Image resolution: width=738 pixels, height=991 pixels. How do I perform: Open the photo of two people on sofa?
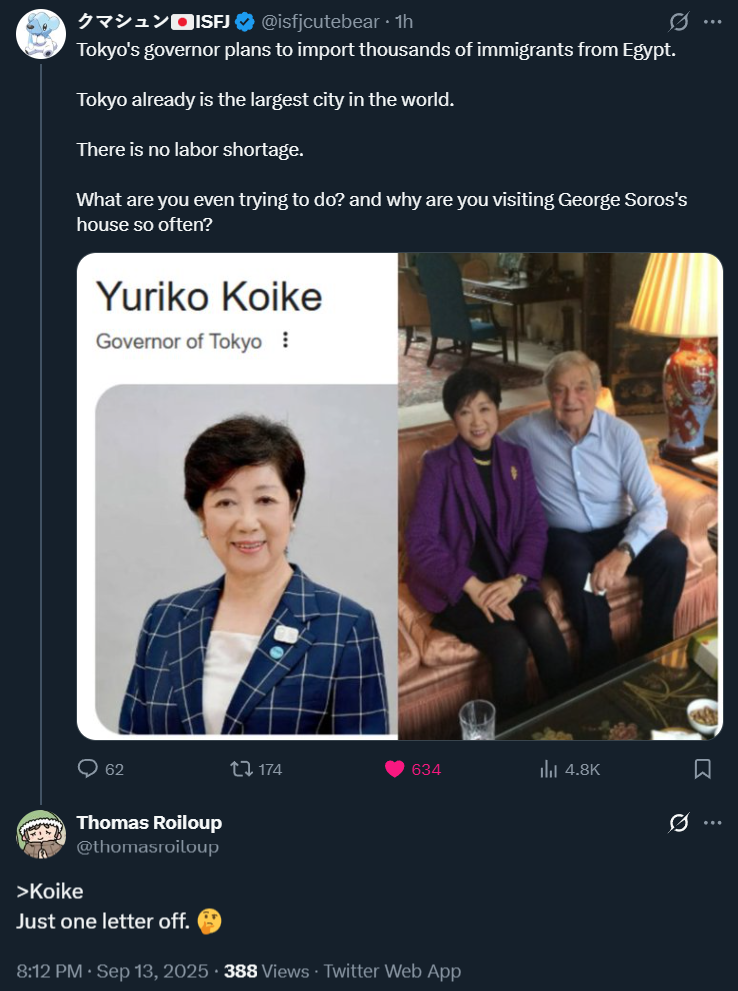pyautogui.click(x=560, y=496)
